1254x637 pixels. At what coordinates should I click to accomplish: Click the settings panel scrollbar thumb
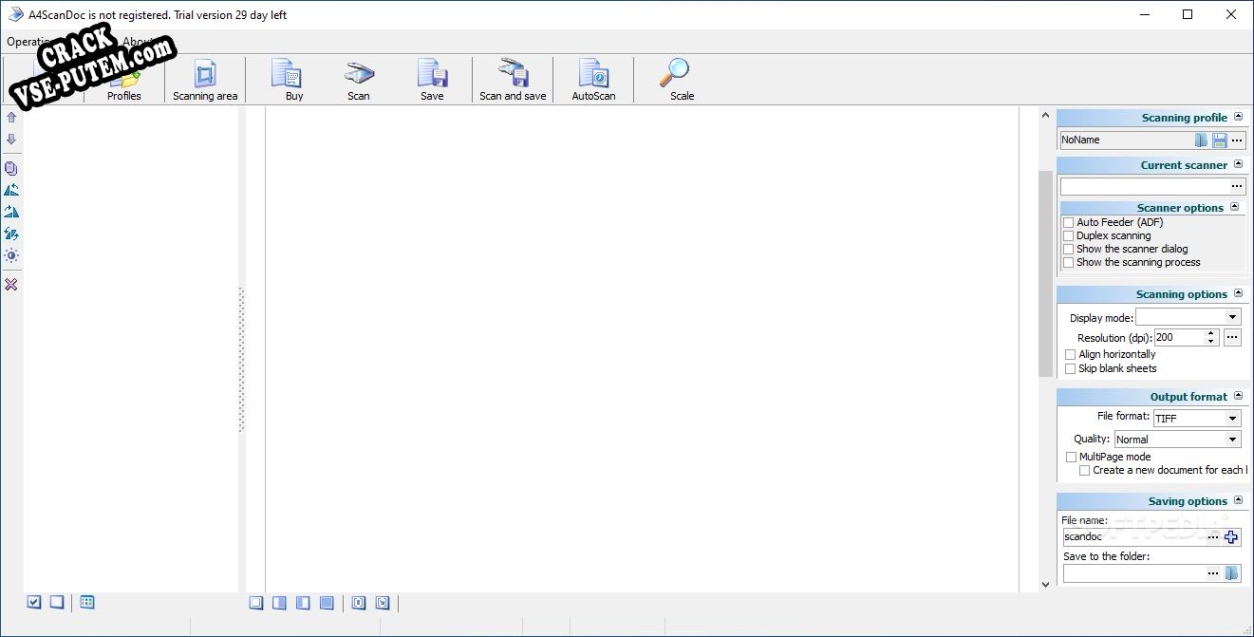coord(1046,273)
